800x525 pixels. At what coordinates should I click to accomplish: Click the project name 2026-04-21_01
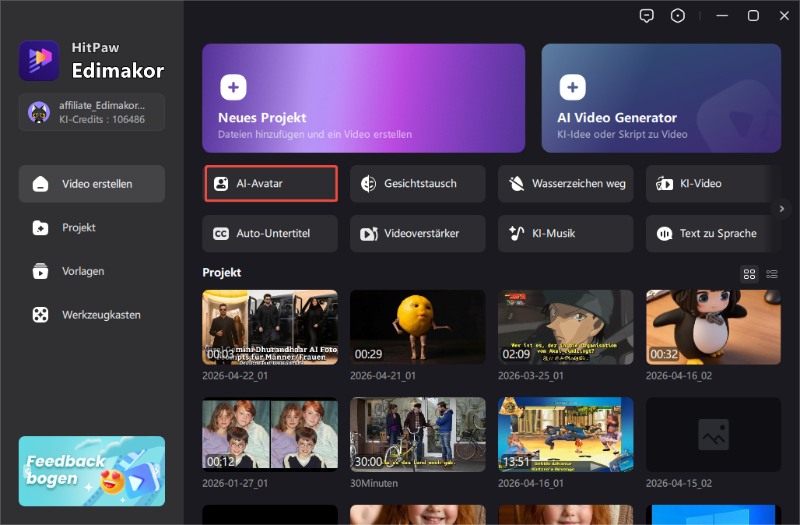point(383,376)
